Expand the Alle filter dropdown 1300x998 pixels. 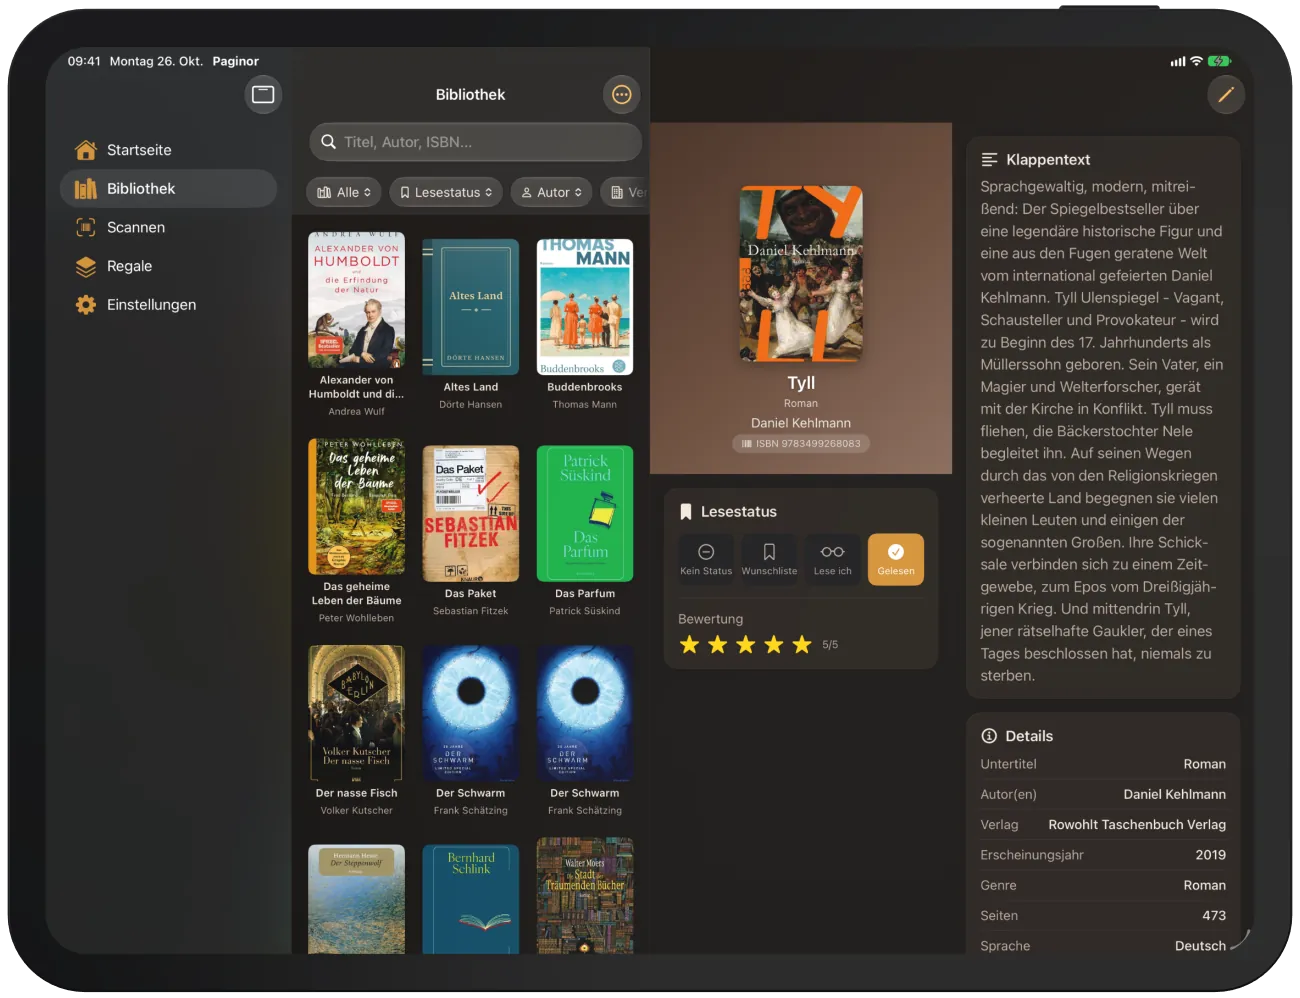click(344, 192)
